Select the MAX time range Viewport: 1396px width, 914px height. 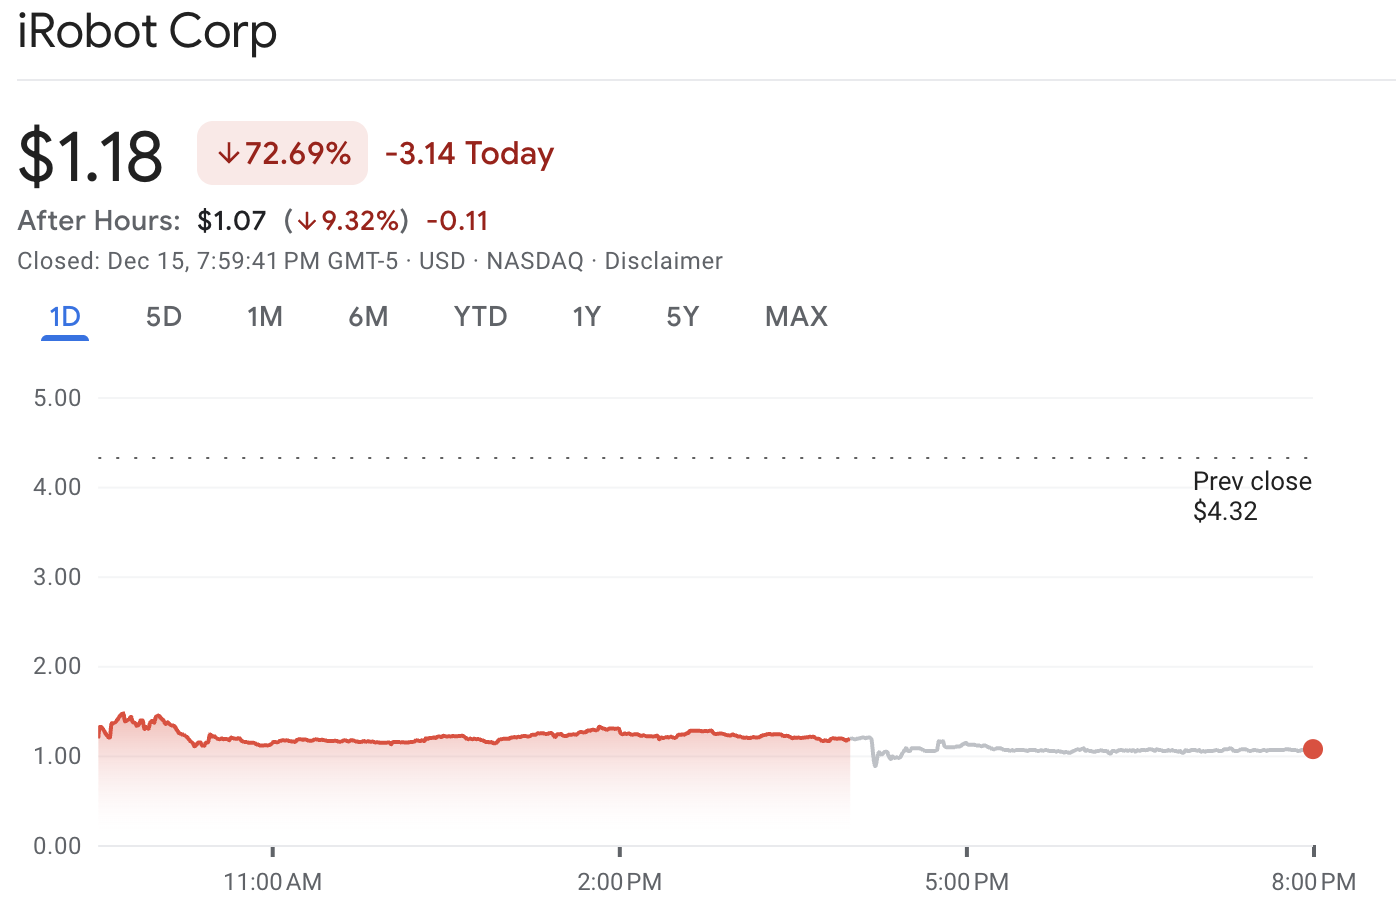(796, 316)
